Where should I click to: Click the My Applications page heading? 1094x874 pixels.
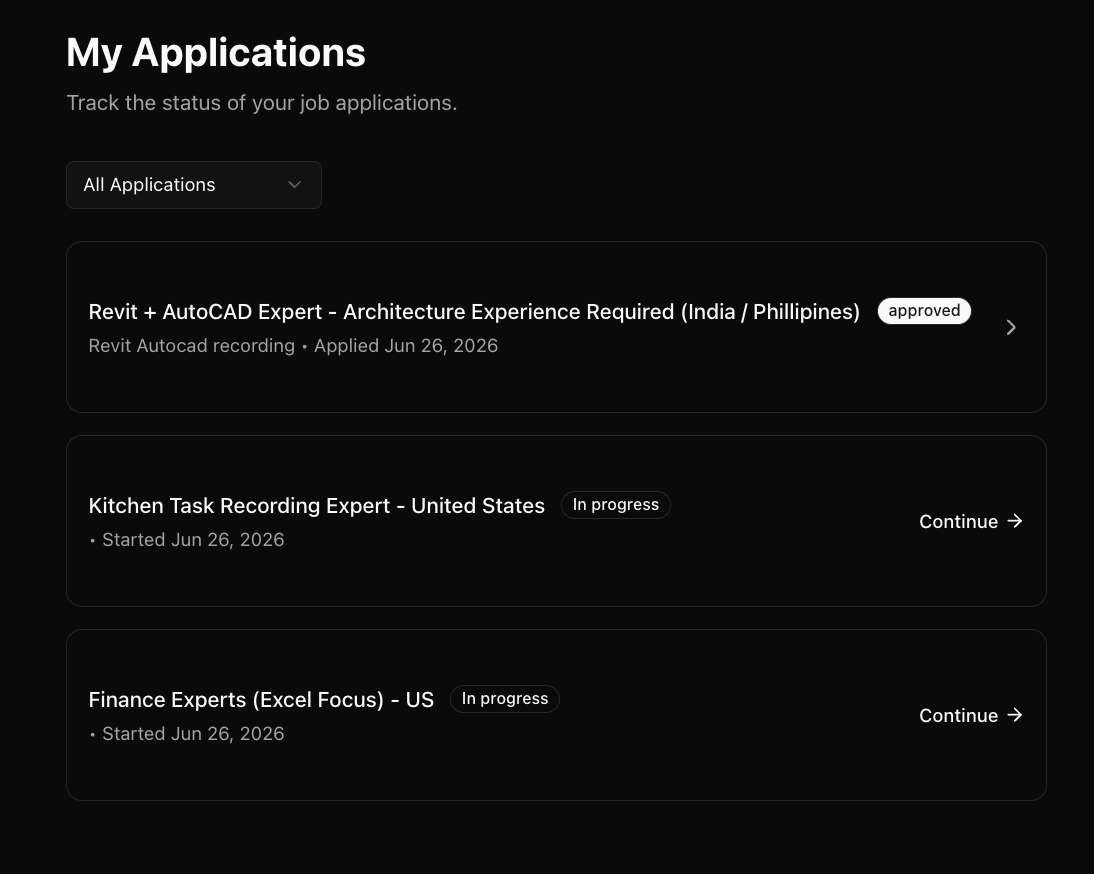click(x=216, y=53)
